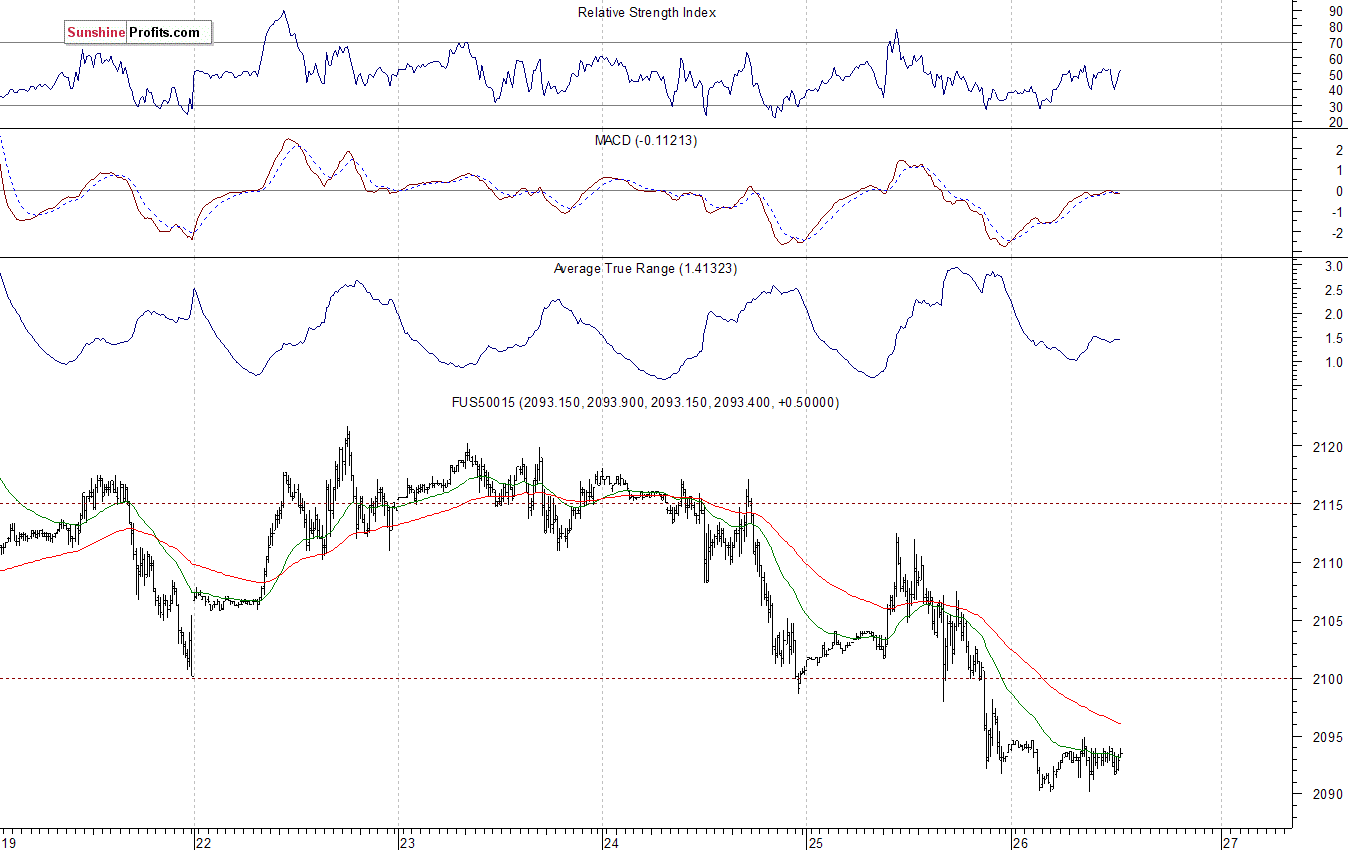Click date label 25 on the time axis
The width and height of the screenshot is (1348, 850).
point(816,843)
